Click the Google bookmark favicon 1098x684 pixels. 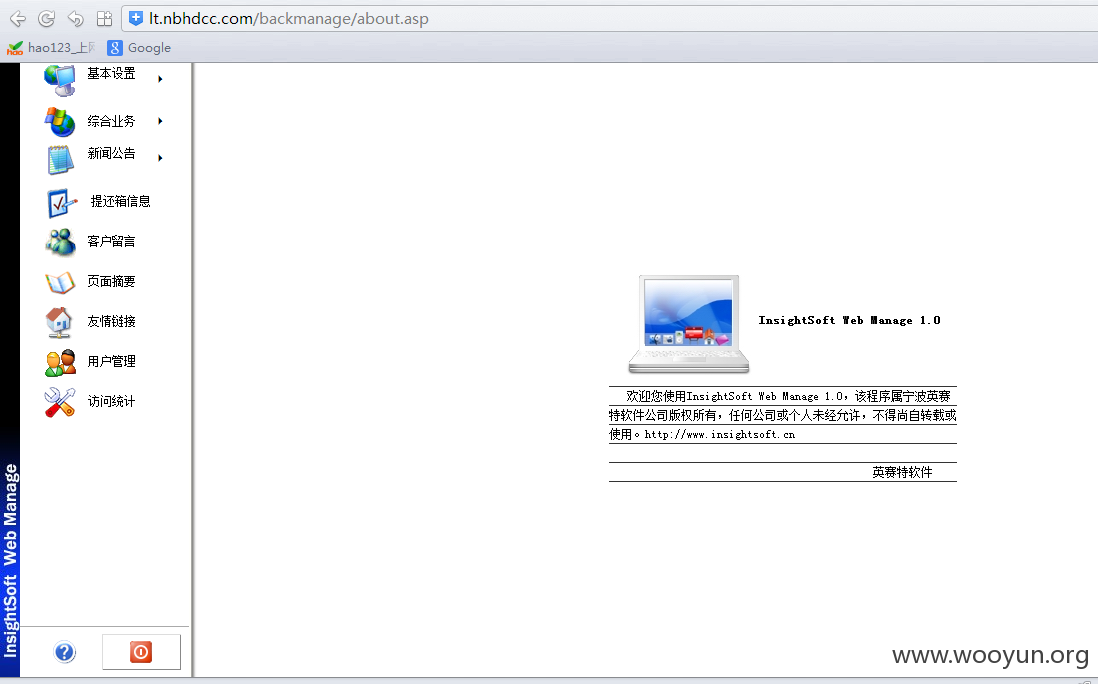tap(115, 48)
